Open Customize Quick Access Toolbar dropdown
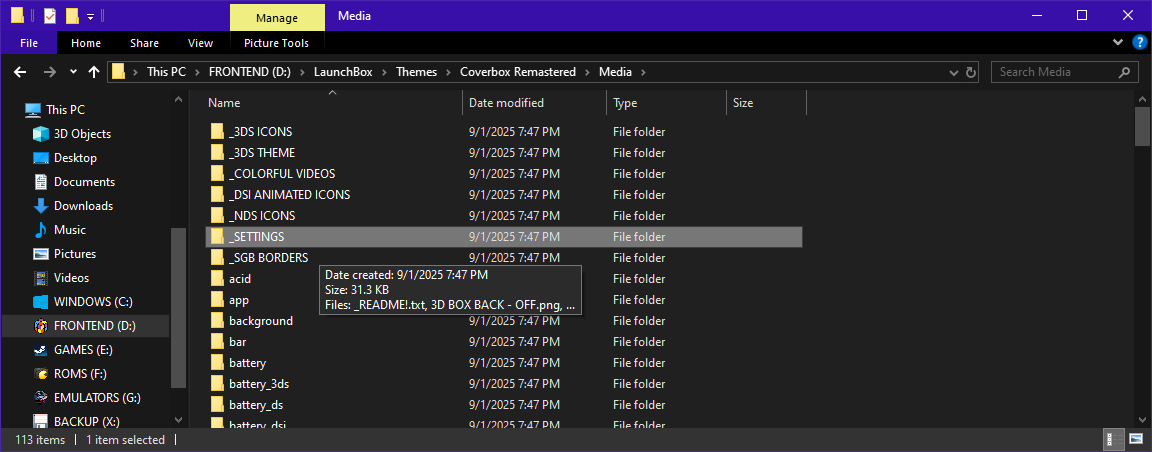The width and height of the screenshot is (1152, 452). tap(90, 16)
